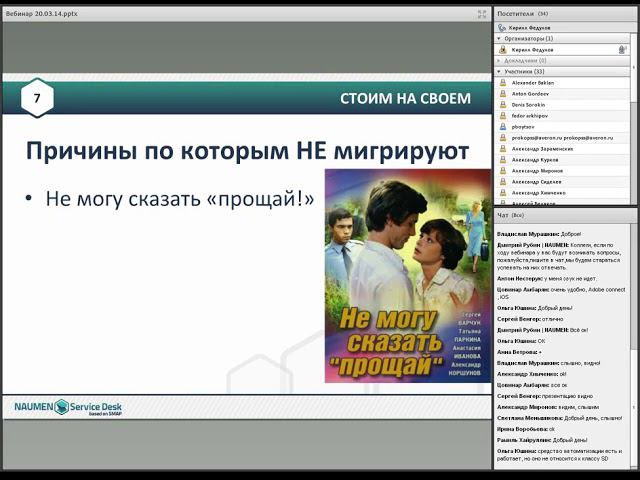
Task: Collapse the Организаторы (1) group
Action: 499,38
